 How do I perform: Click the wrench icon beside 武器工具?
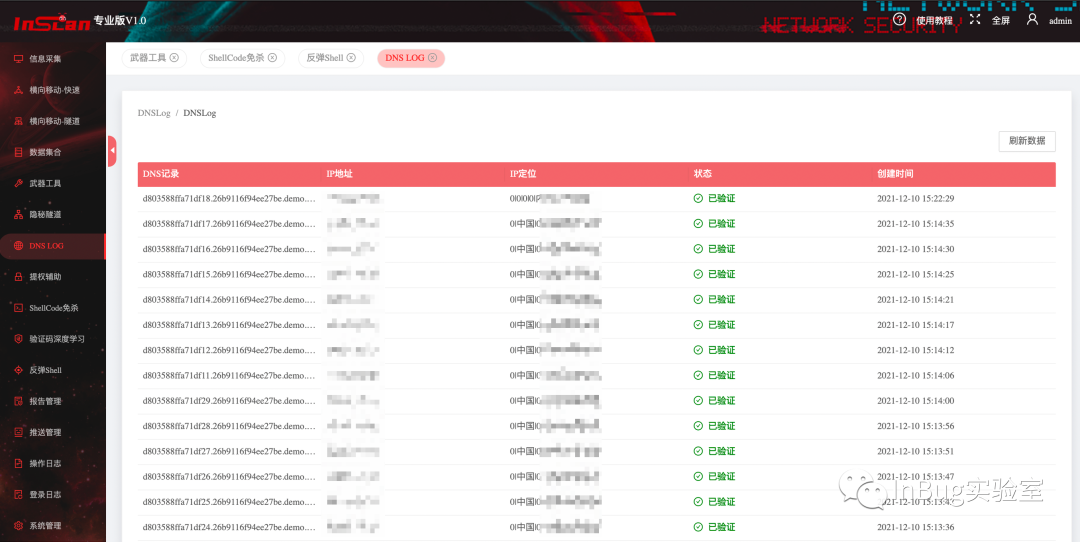pos(19,183)
